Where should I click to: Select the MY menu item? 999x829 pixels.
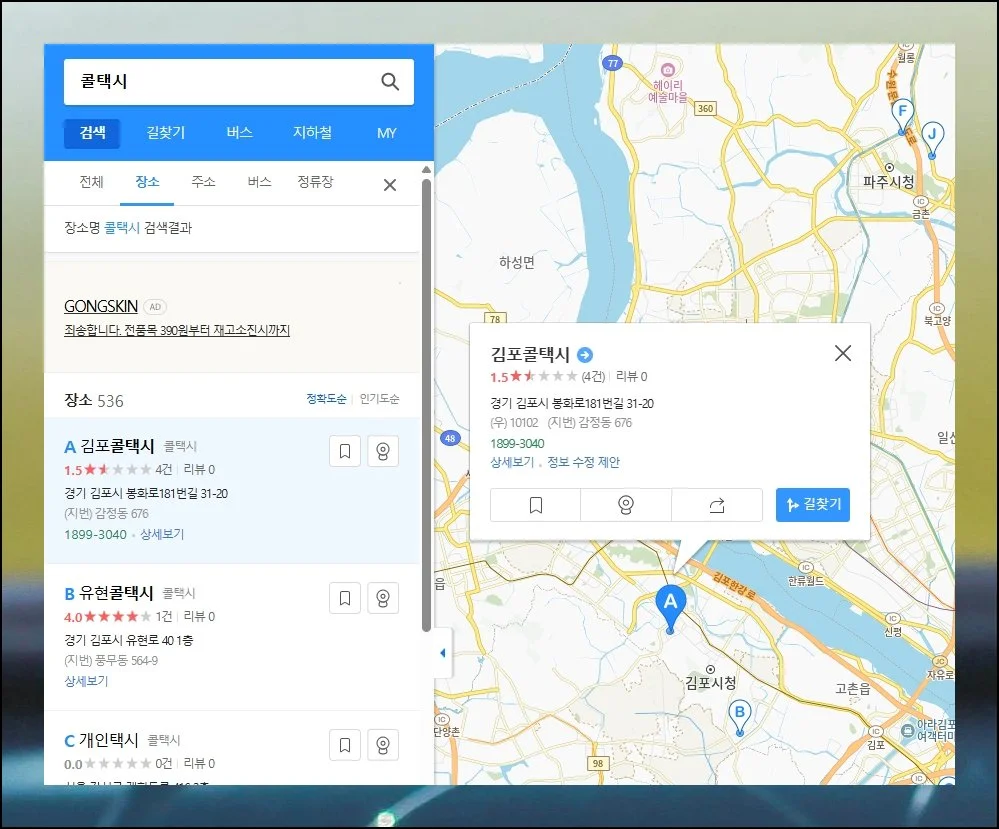386,132
